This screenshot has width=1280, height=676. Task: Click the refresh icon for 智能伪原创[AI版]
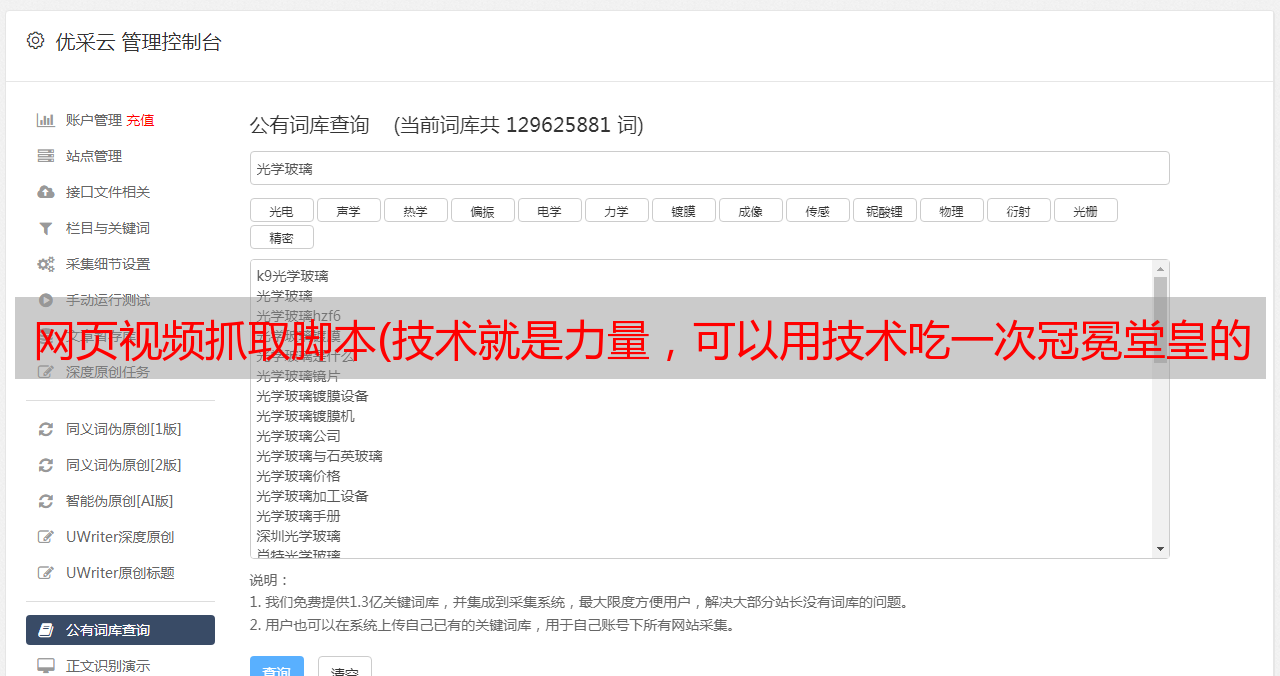tap(46, 501)
